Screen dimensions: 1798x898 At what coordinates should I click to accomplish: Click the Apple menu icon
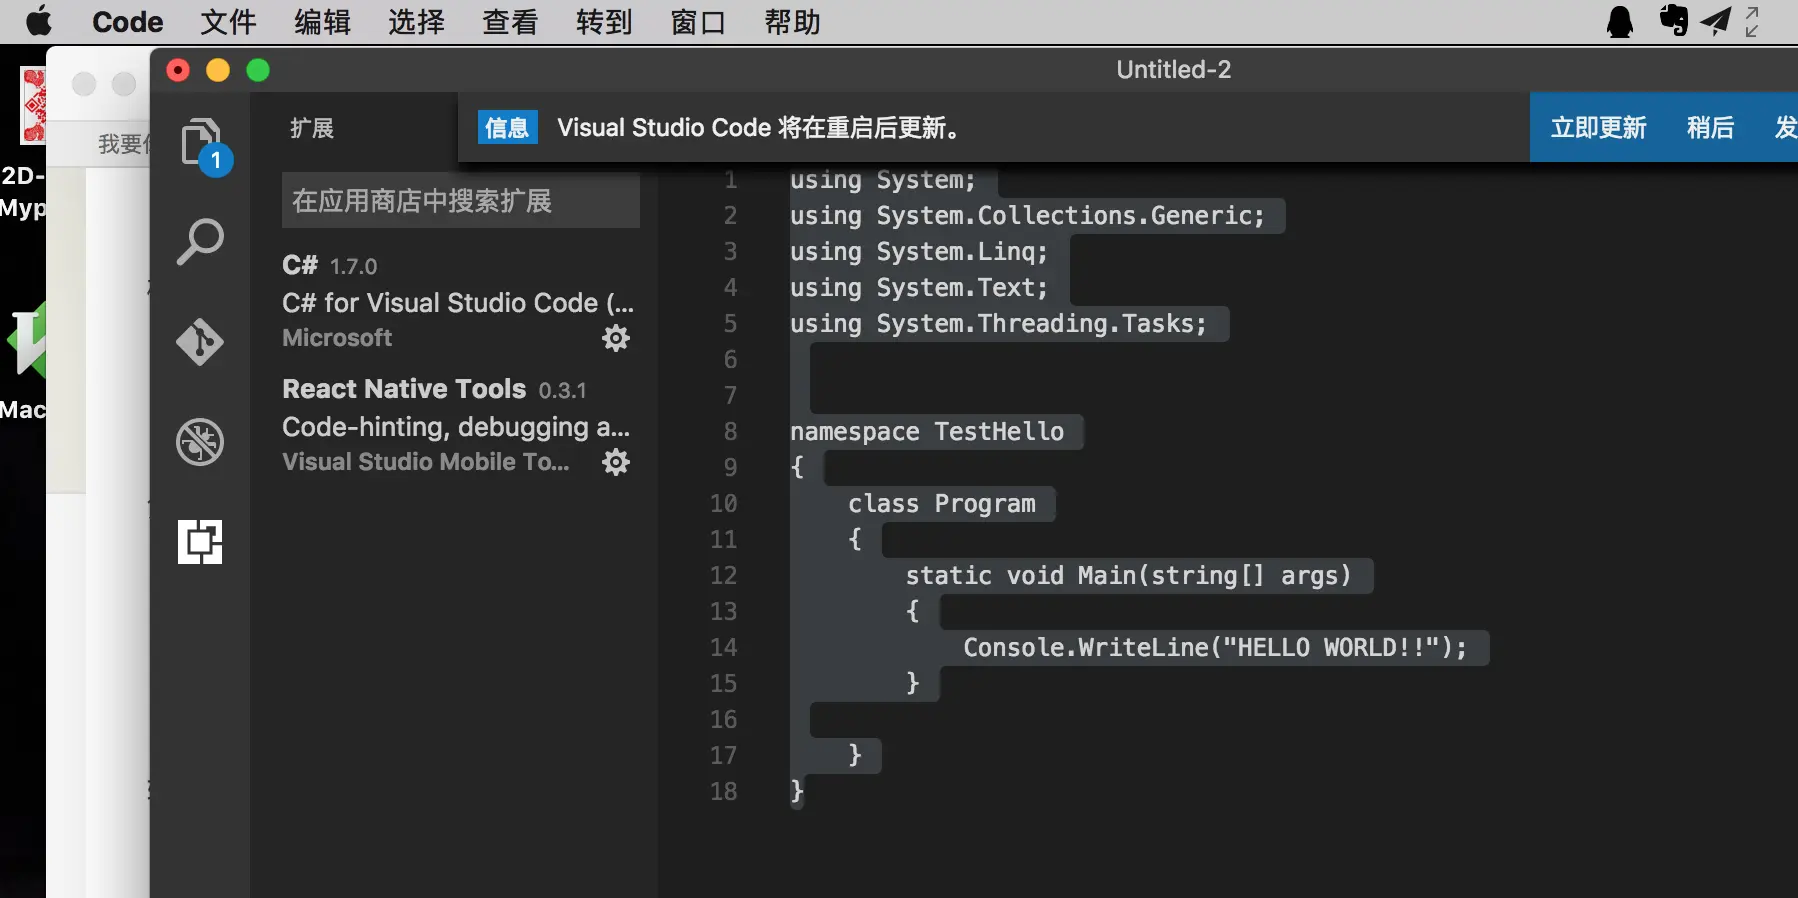[x=39, y=21]
